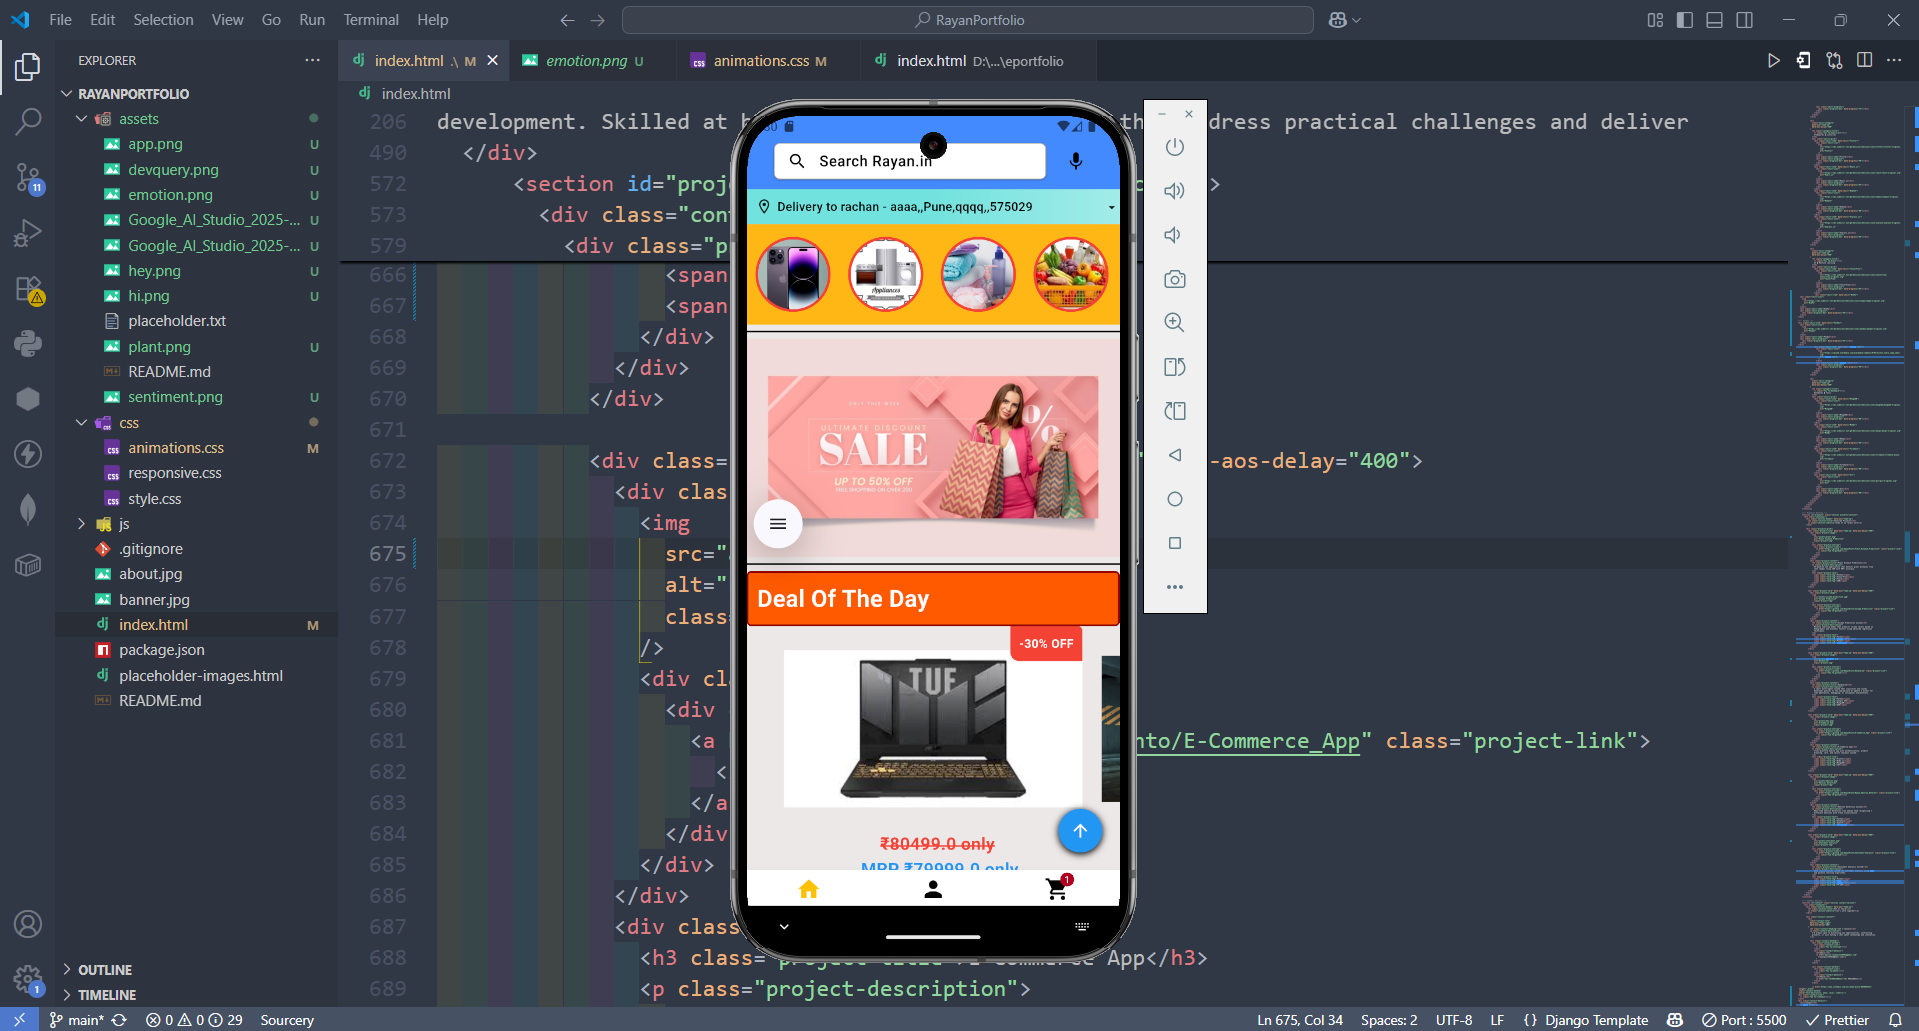
Task: Tap the microphone icon in search bar
Action: 1076,161
